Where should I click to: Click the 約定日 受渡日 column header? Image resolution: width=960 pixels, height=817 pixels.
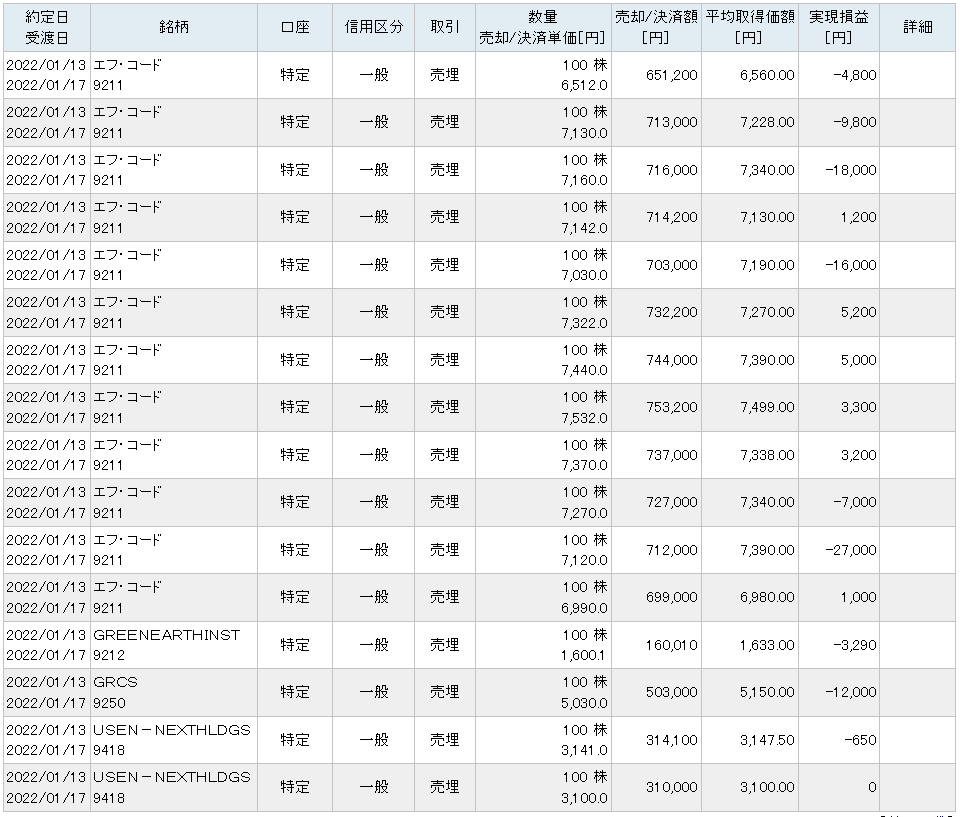pyautogui.click(x=47, y=27)
